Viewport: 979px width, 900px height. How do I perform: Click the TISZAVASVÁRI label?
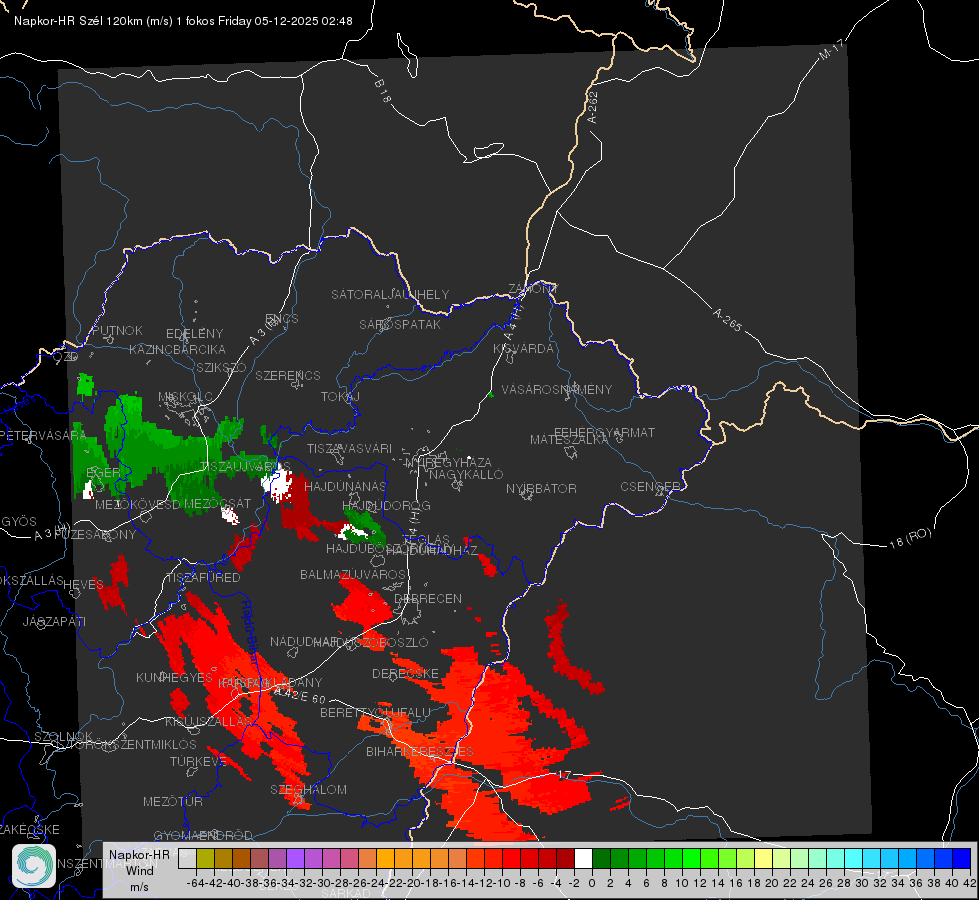tap(349, 448)
